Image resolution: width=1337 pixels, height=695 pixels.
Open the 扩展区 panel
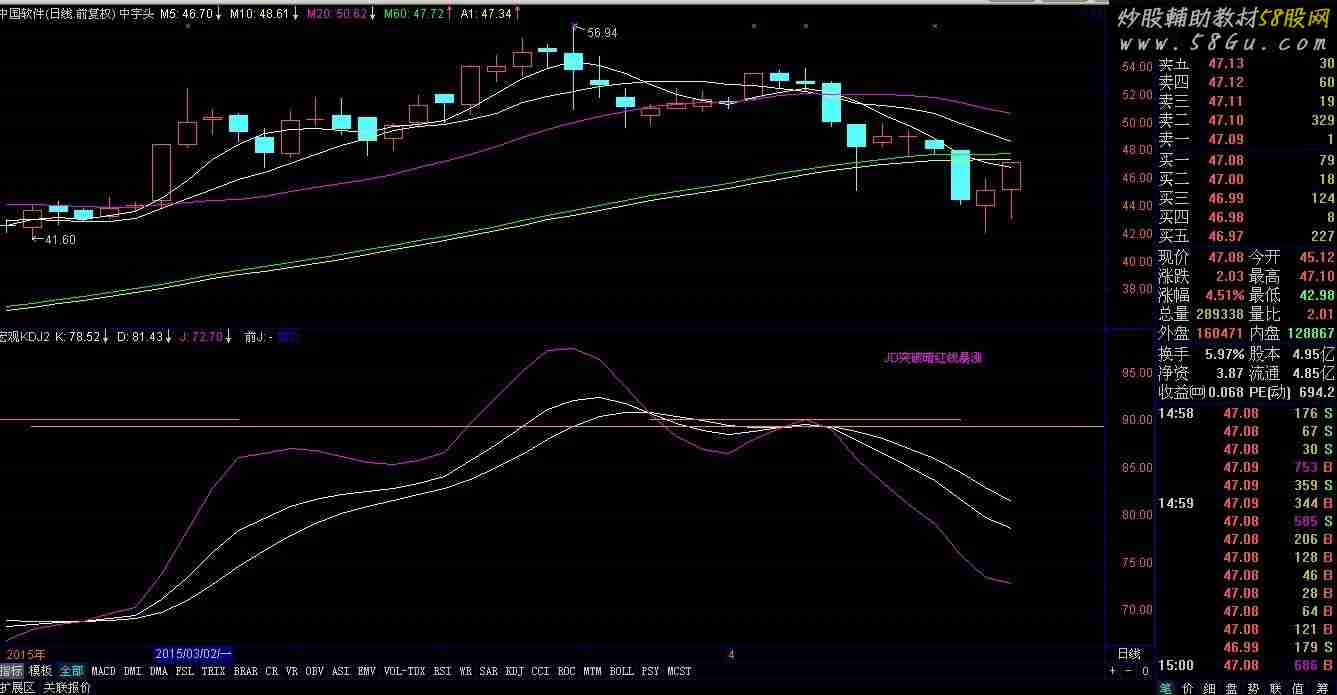[18, 688]
